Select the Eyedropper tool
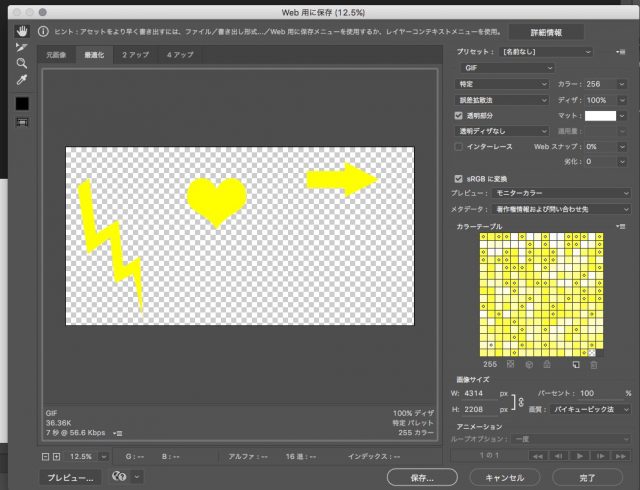The height and width of the screenshot is (490, 640). [21, 80]
